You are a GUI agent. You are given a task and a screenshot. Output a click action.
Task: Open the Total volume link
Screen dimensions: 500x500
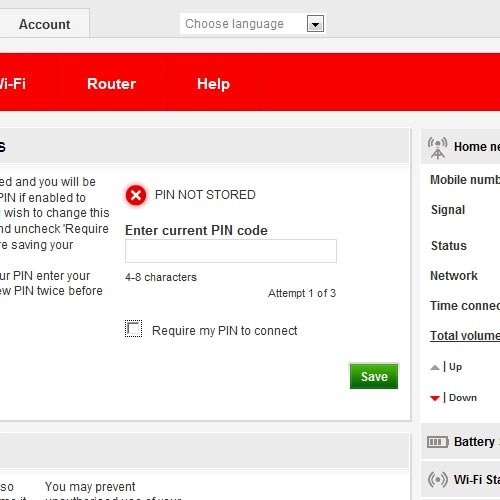pyautogui.click(x=465, y=336)
